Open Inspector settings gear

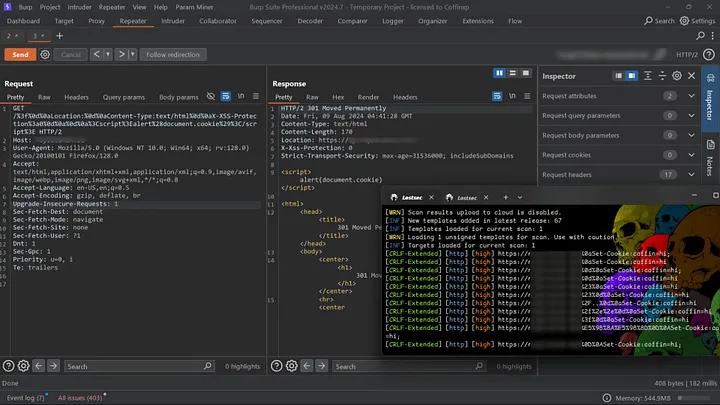click(677, 76)
